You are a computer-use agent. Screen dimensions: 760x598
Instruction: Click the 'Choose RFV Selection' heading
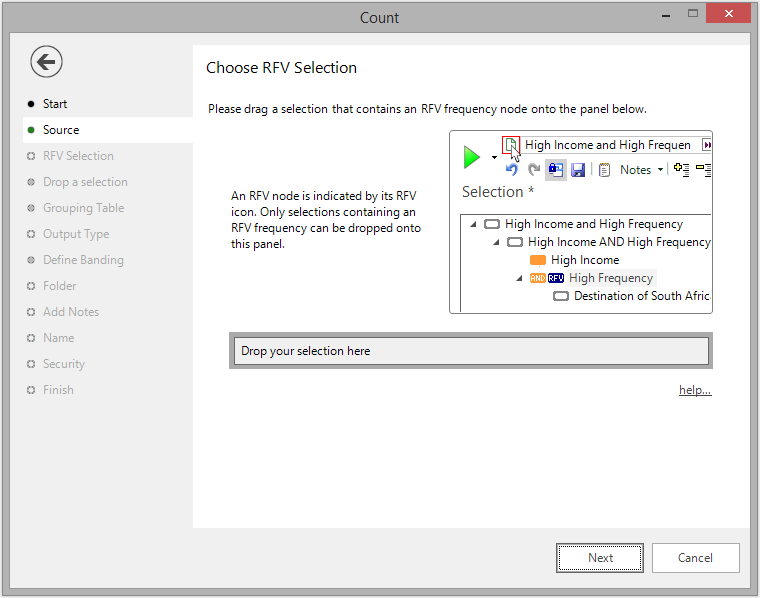pos(281,68)
